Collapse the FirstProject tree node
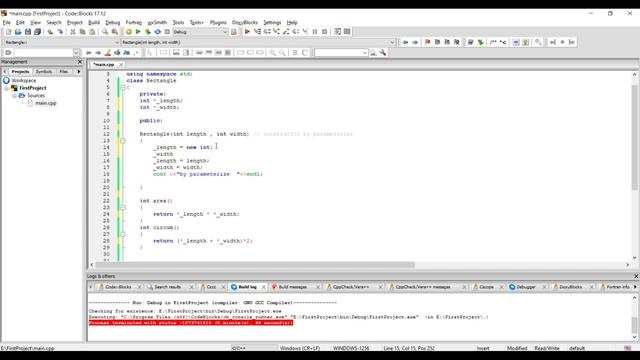Image resolution: width=640 pixels, height=360 pixels. (7, 88)
